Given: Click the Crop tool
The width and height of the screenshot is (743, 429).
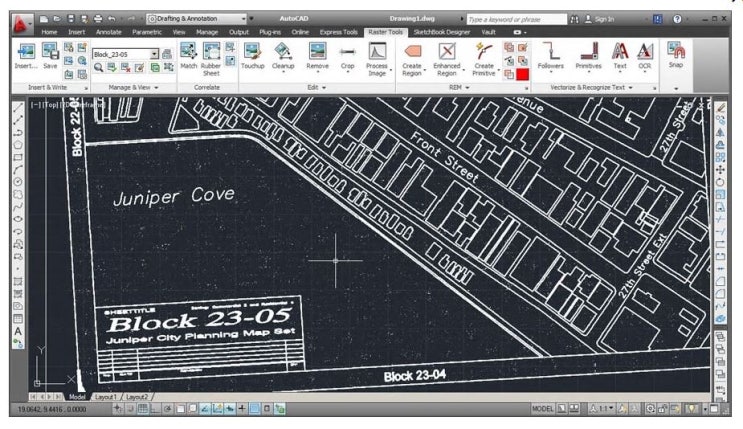Looking at the screenshot, I should tap(347, 56).
